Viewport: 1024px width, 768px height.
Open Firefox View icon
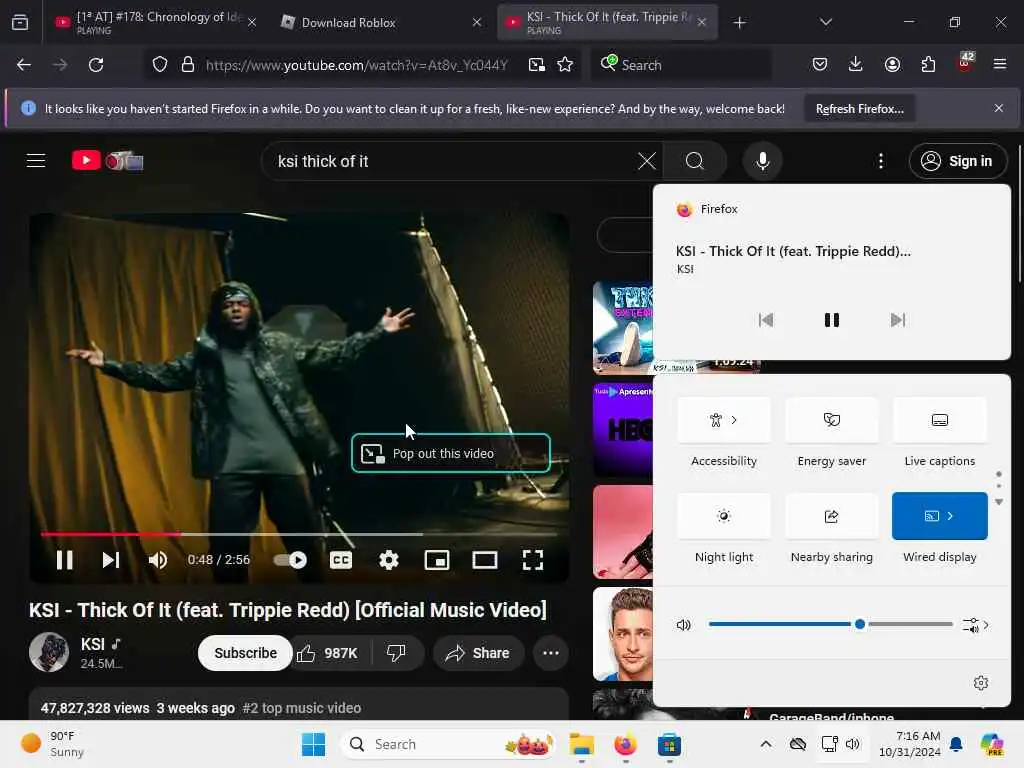pyautogui.click(x=20, y=22)
